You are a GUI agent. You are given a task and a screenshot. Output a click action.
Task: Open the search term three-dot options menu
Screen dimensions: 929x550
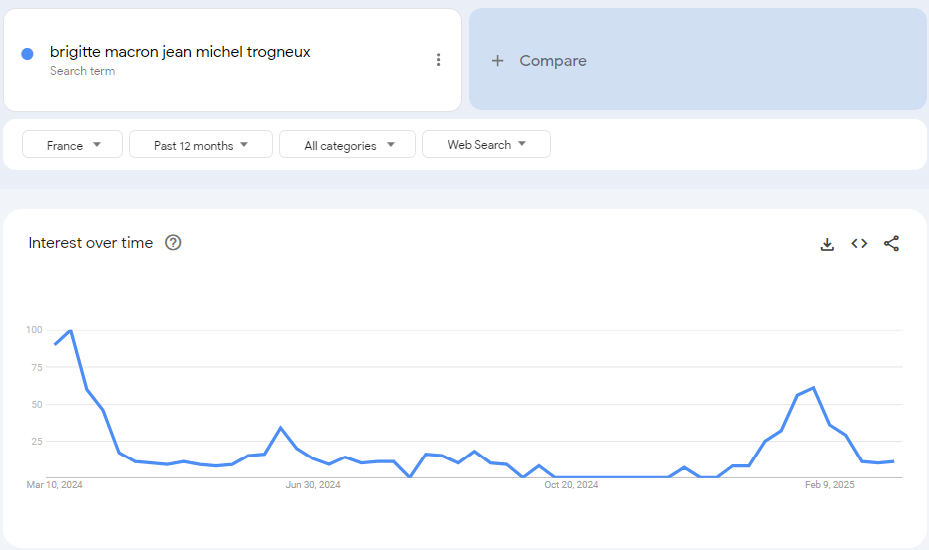438,60
